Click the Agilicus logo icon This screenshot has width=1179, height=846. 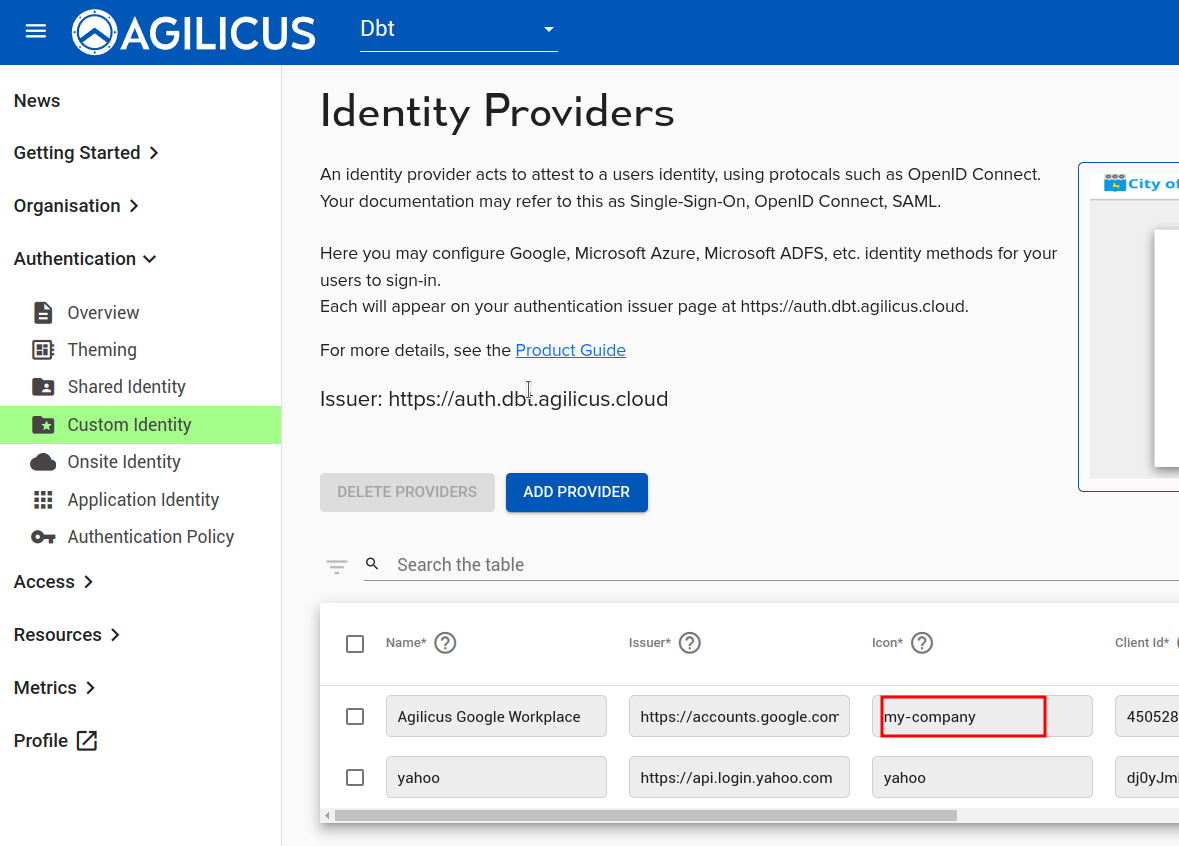coord(95,32)
